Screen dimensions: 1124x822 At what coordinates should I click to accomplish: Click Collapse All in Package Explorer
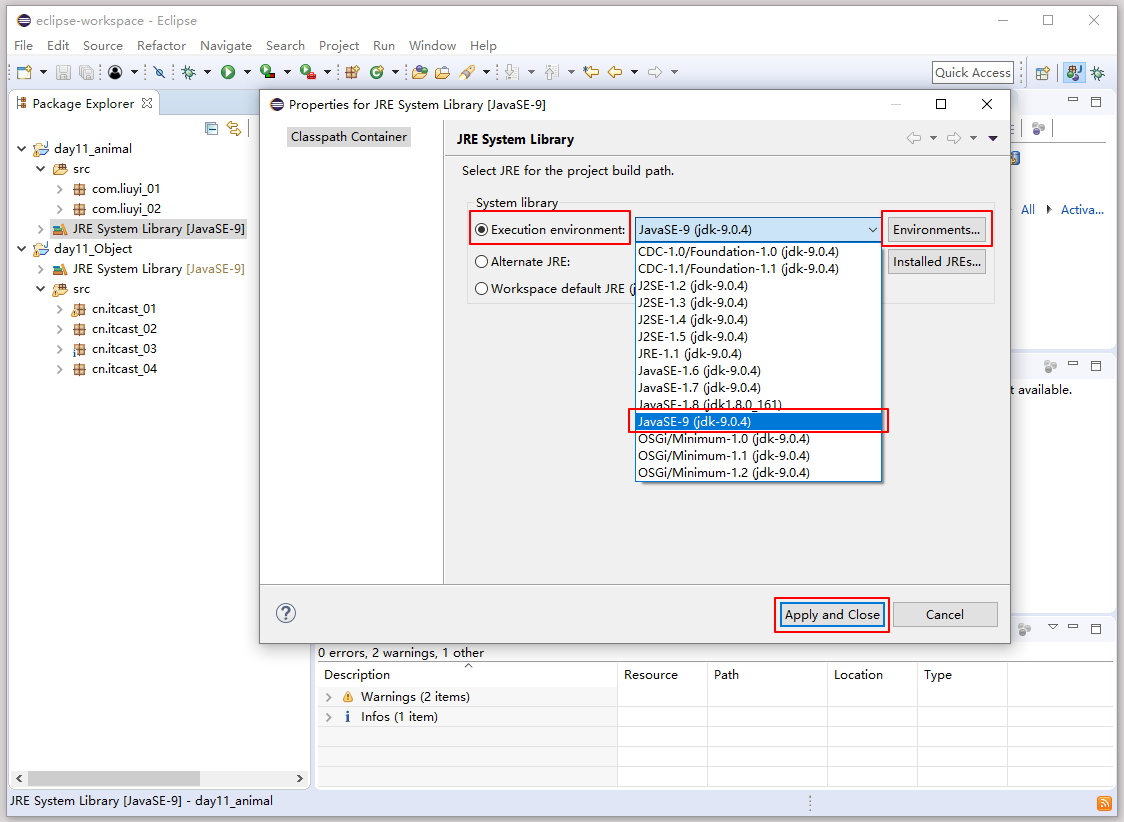[211, 128]
